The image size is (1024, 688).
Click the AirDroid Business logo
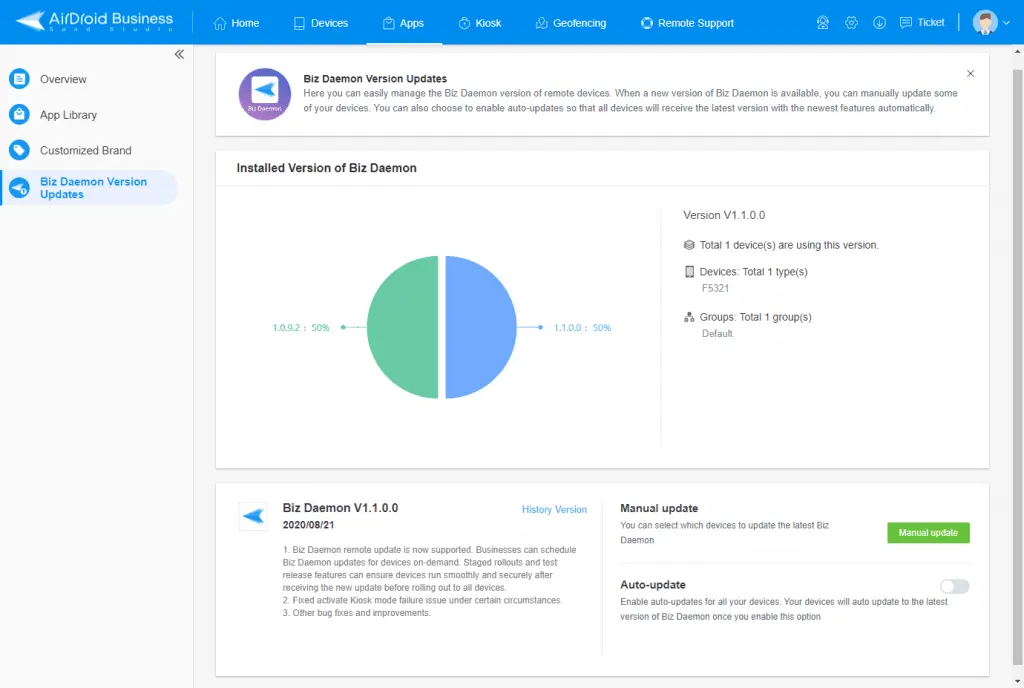pos(95,22)
